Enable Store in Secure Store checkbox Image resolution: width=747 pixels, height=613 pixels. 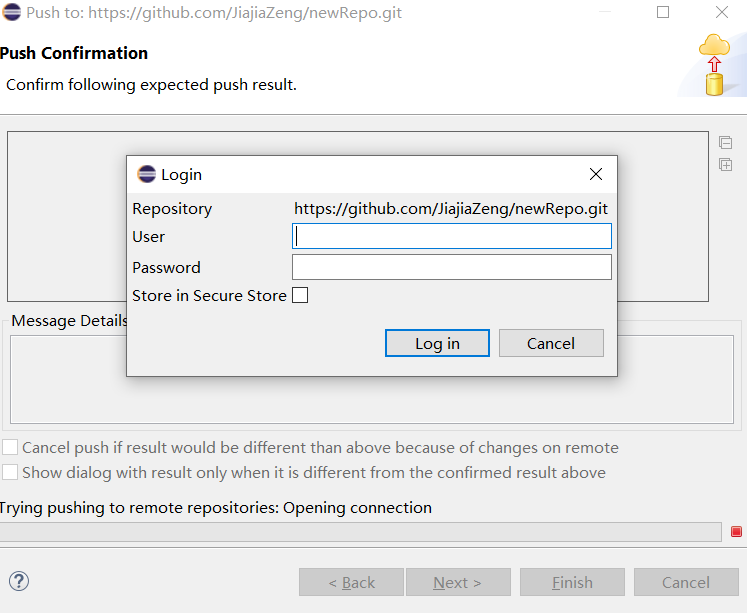300,295
